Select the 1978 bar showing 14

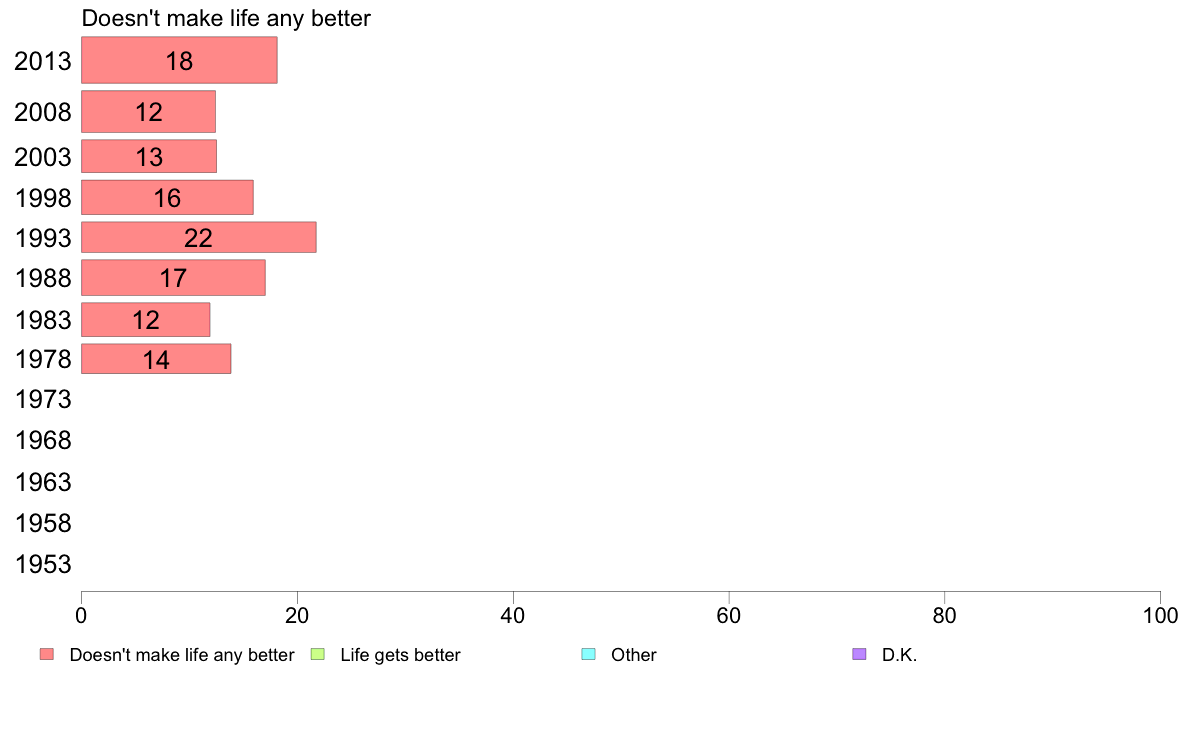click(156, 359)
